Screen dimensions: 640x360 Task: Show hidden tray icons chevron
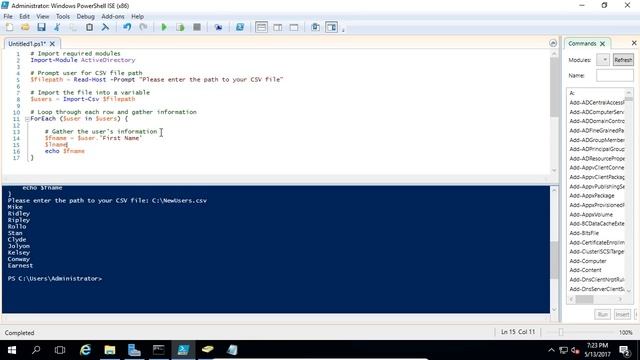tap(551, 350)
